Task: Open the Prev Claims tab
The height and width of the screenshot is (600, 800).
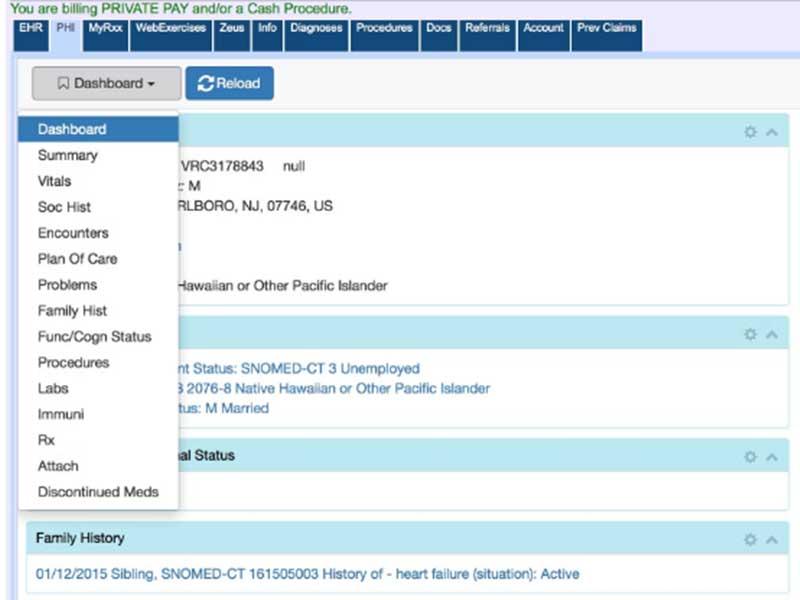Action: click(607, 35)
